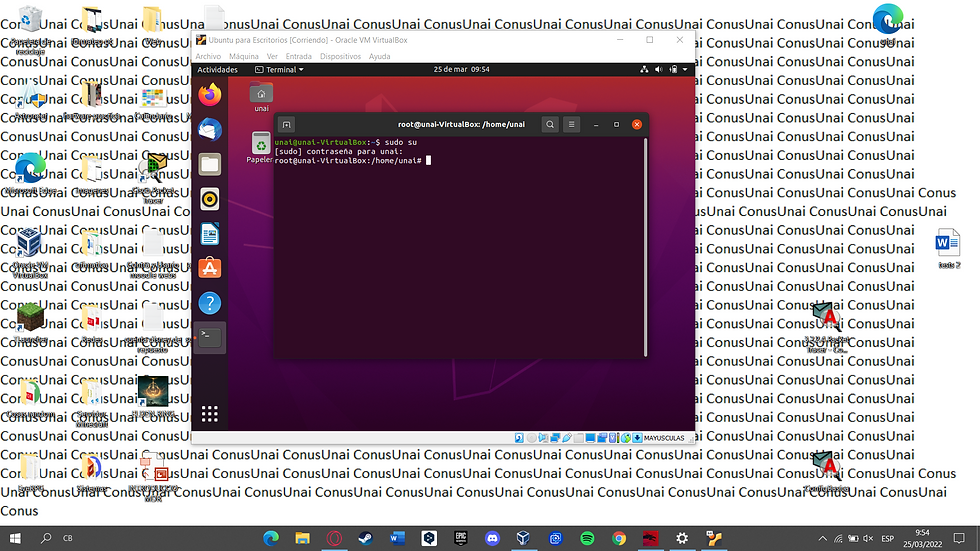The height and width of the screenshot is (551, 980).
Task: Click the Help question-mark dock icon
Action: [x=210, y=304]
